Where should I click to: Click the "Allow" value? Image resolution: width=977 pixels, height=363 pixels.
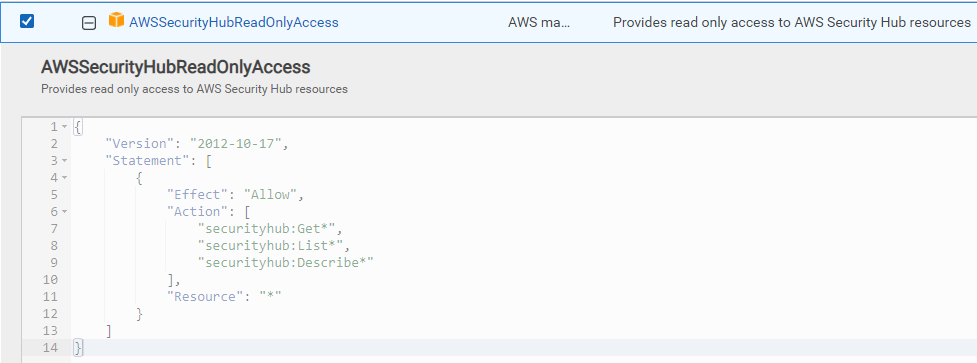[x=270, y=195]
